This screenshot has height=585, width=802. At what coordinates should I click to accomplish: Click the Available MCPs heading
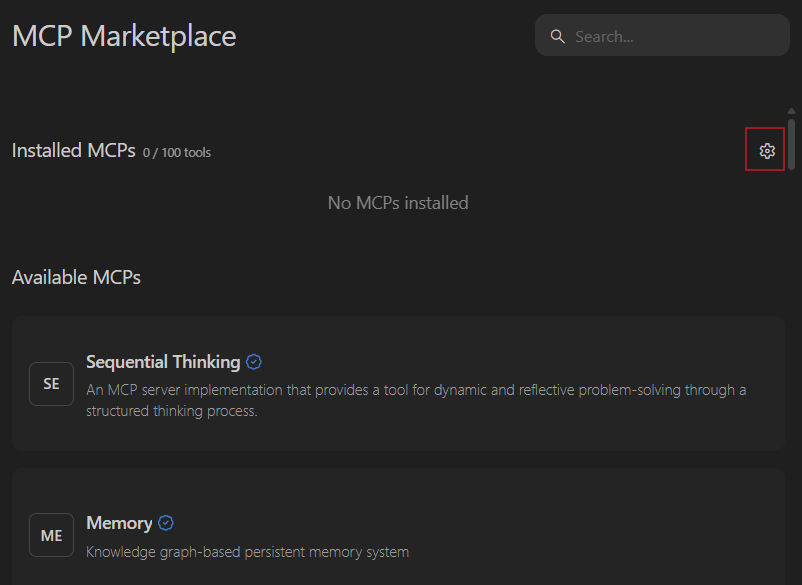pos(76,277)
